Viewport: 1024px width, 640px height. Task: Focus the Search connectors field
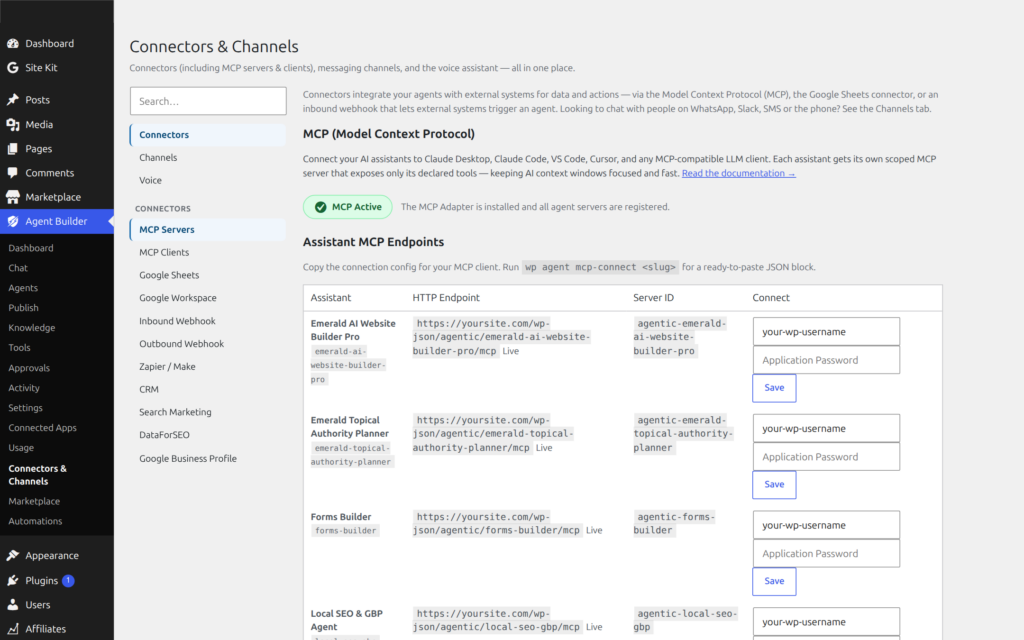click(208, 101)
